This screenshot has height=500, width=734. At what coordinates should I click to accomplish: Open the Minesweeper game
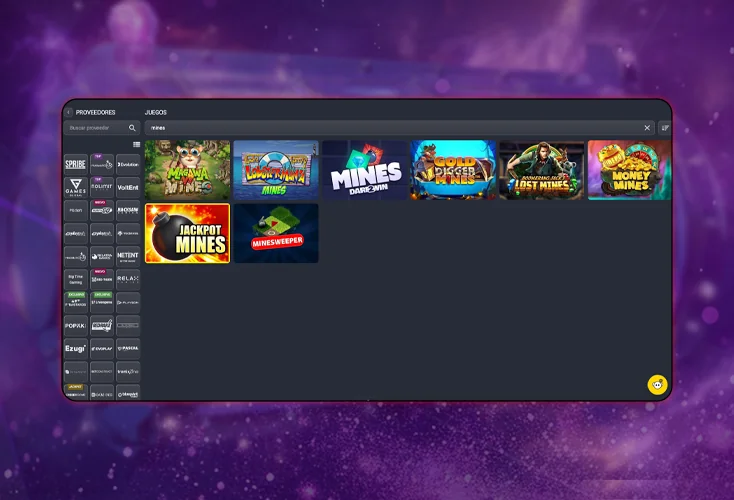point(276,233)
